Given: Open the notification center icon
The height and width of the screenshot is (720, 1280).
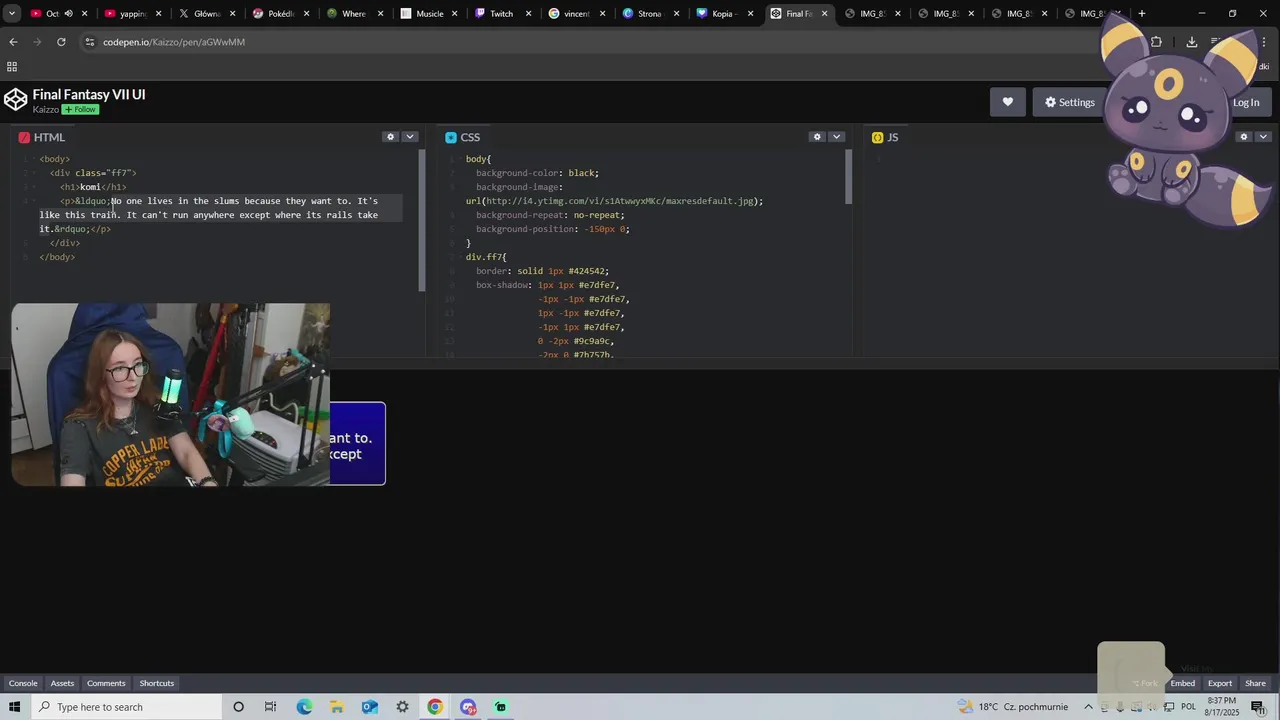Looking at the screenshot, I should [x=1258, y=707].
